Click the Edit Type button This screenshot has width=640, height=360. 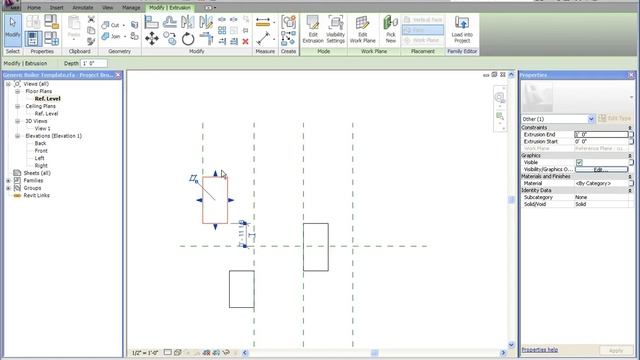[615, 118]
